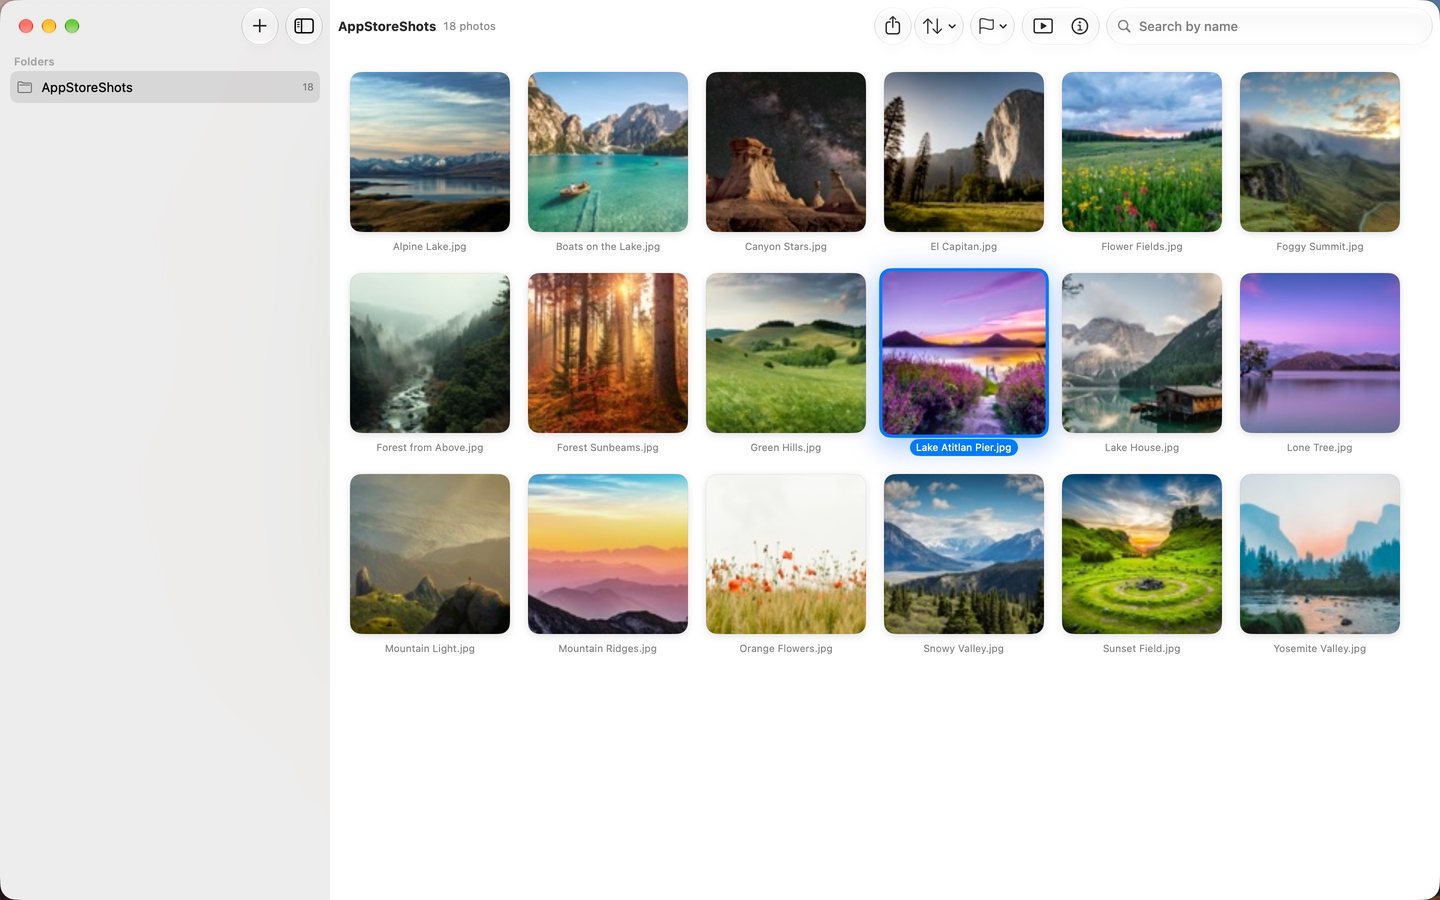The width and height of the screenshot is (1440, 900).
Task: Click the Search by name field
Action: [1269, 26]
